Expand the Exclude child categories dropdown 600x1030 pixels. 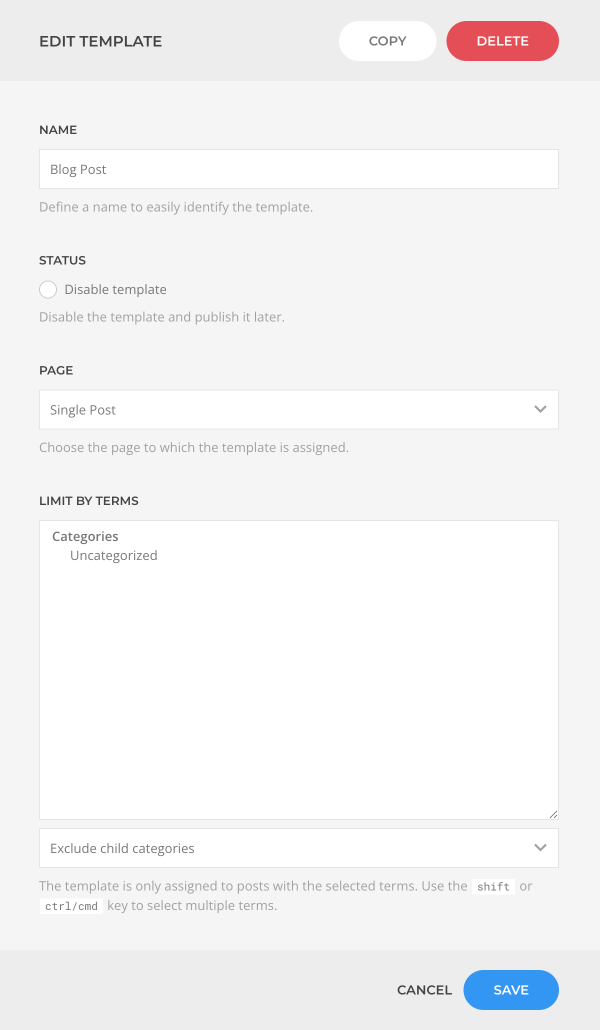pos(298,847)
